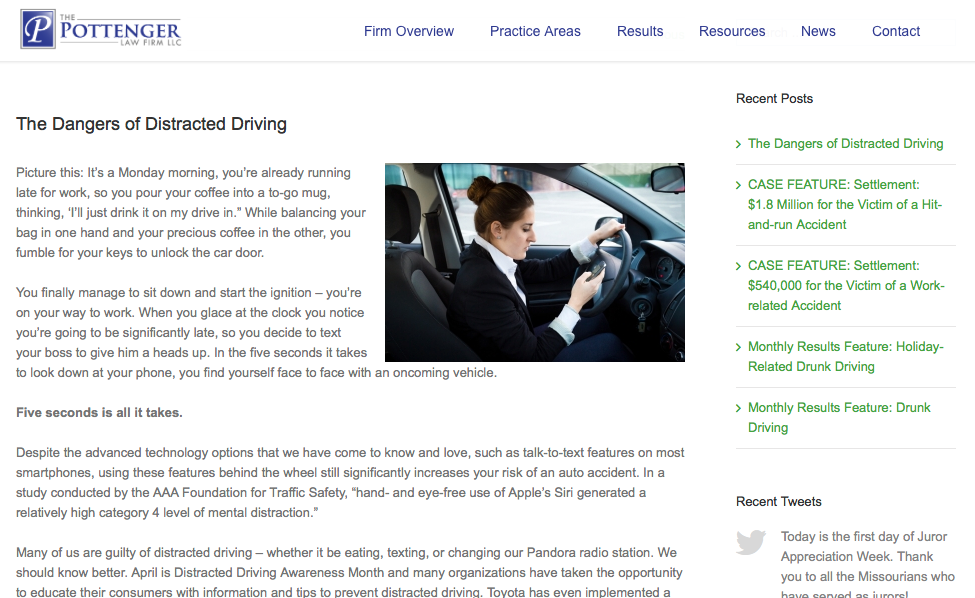The image size is (975, 598).
Task: Click the Twitter bird icon
Action: pos(751,541)
